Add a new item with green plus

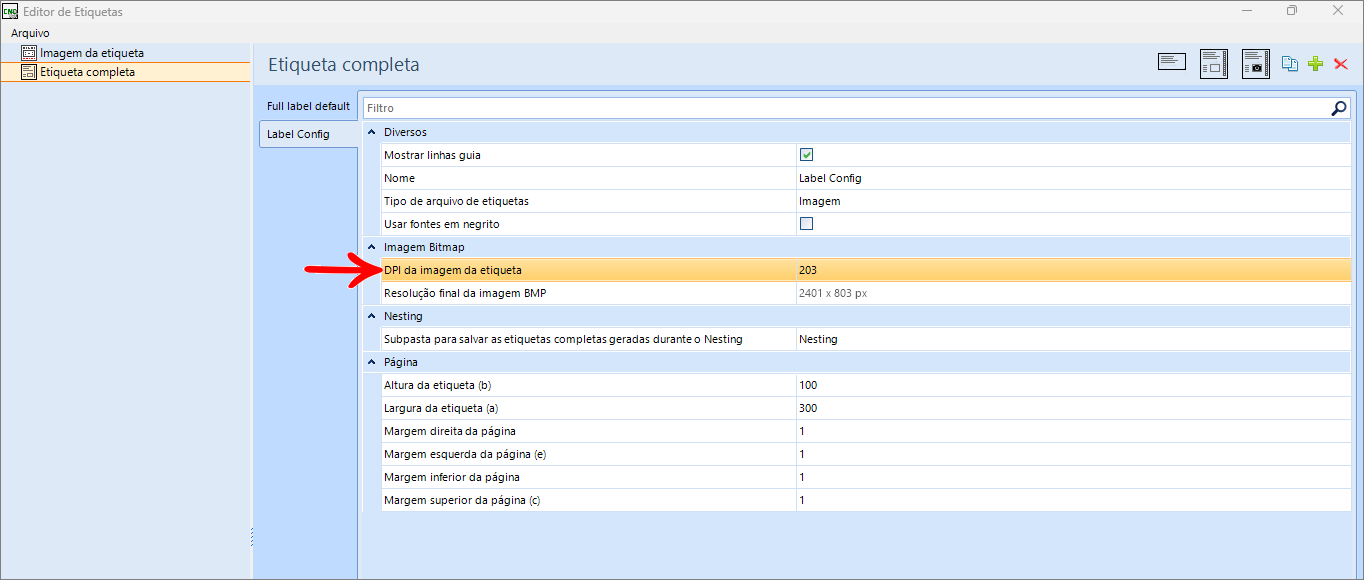[1316, 64]
